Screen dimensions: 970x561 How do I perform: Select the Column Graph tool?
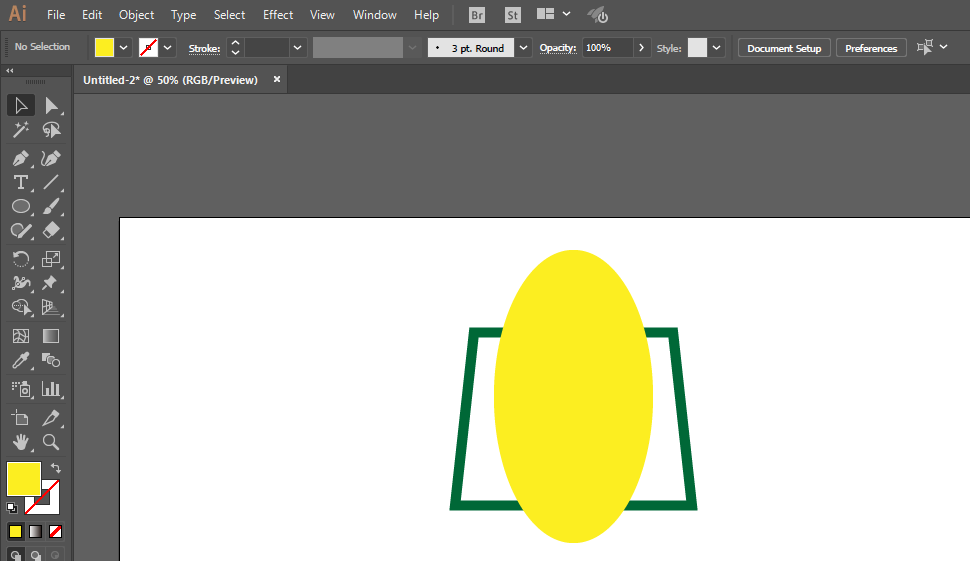tap(51, 389)
